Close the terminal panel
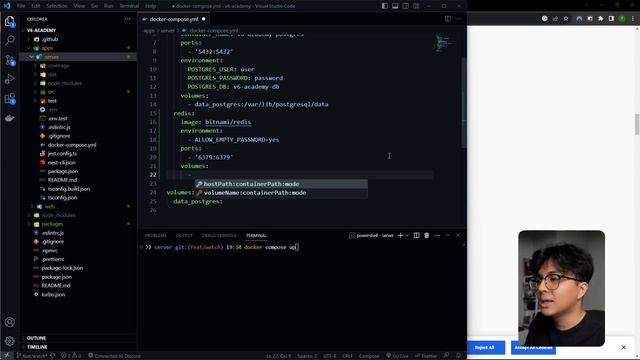The image size is (640, 360). click(458, 236)
